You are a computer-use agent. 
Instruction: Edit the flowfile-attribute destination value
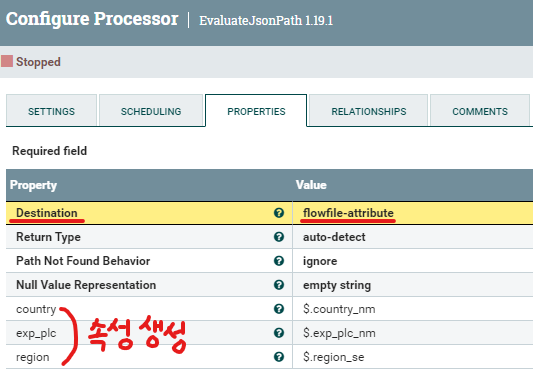tap(348, 213)
